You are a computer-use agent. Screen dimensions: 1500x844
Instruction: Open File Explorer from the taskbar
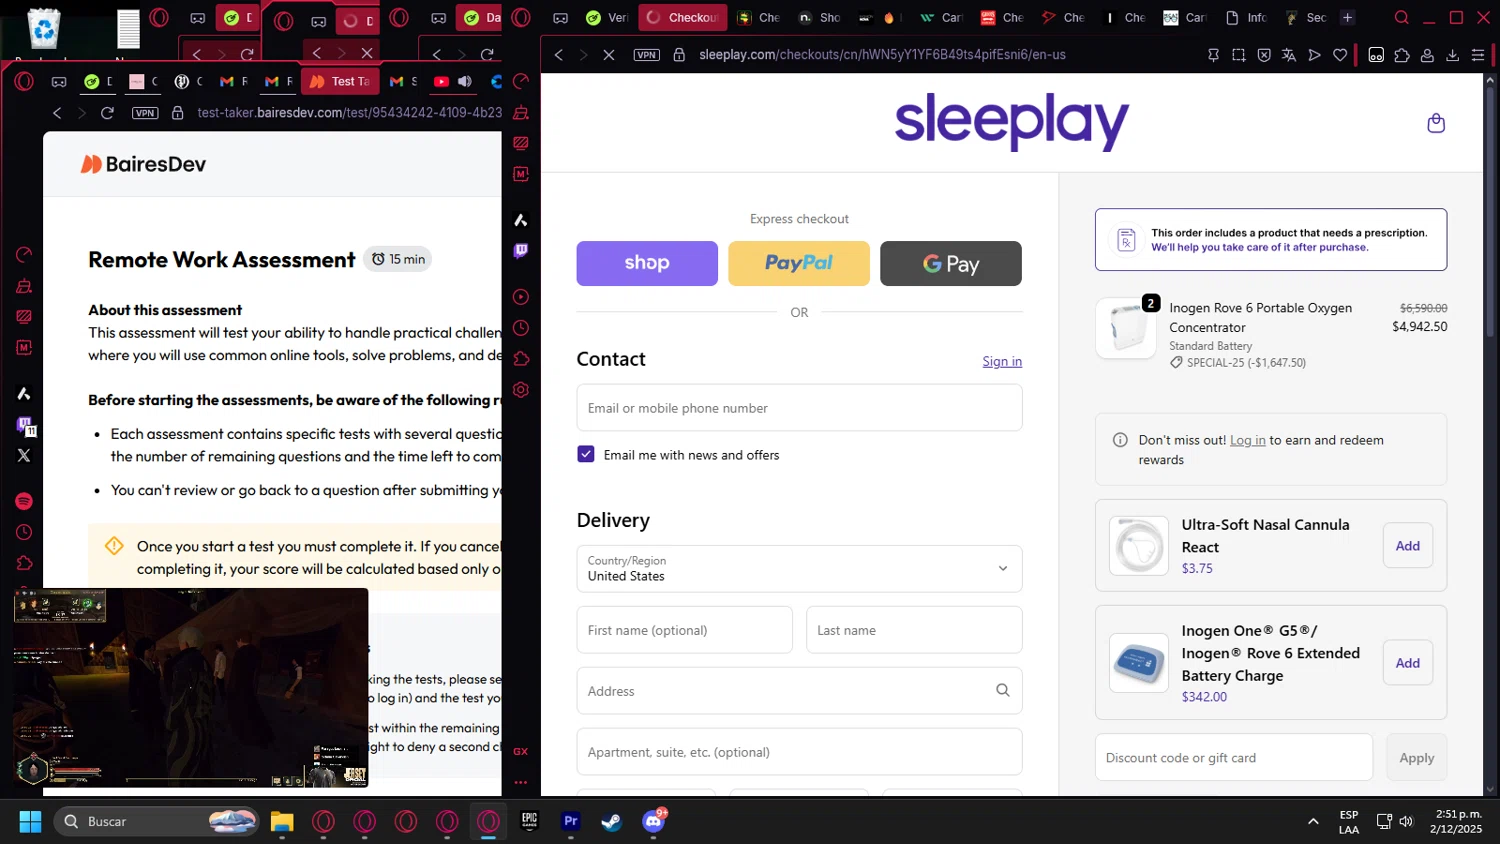(x=282, y=821)
